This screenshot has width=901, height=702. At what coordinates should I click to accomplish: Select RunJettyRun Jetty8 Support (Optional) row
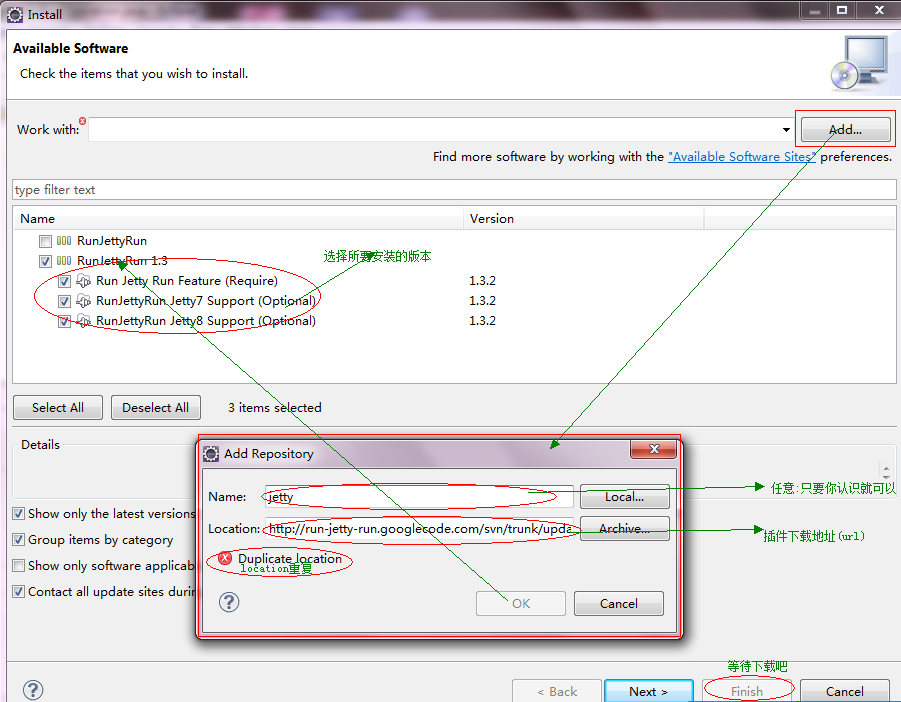pos(206,321)
